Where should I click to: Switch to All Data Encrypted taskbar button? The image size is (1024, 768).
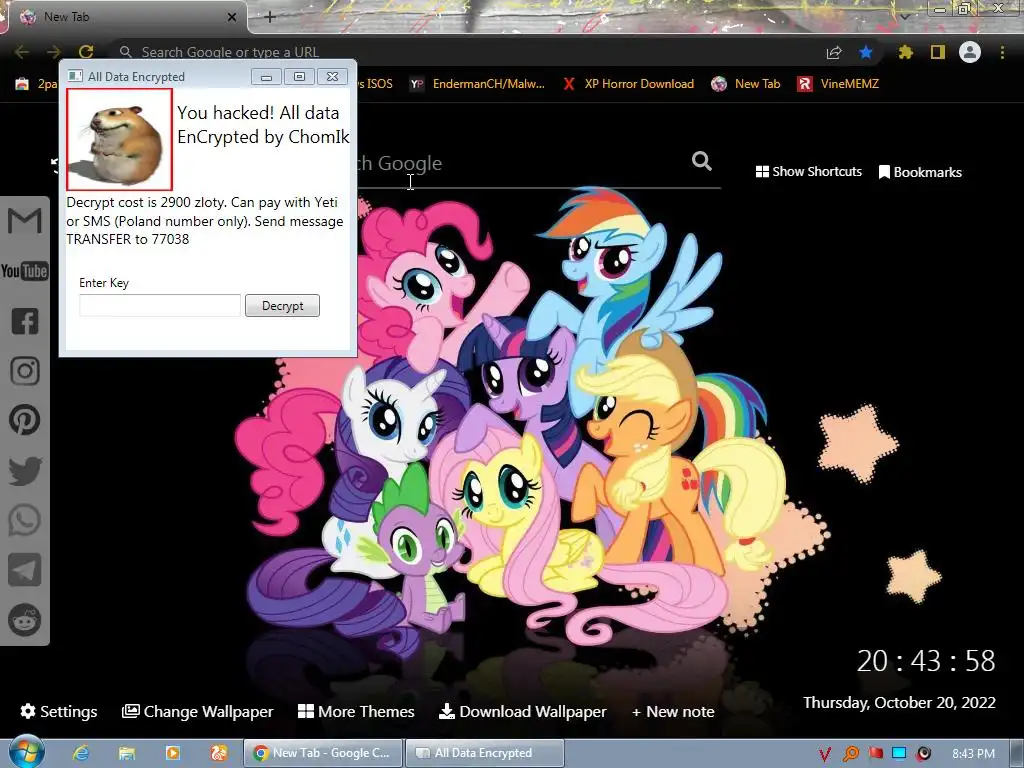[x=485, y=753]
